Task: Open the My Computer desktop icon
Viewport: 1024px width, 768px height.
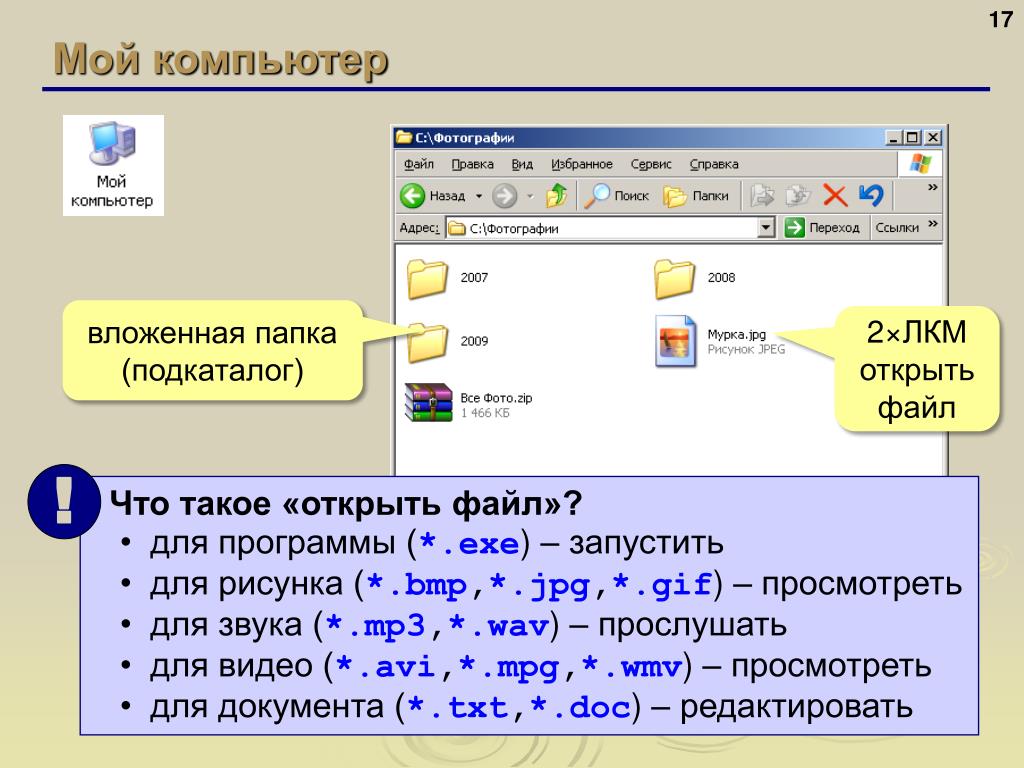Action: (x=113, y=165)
